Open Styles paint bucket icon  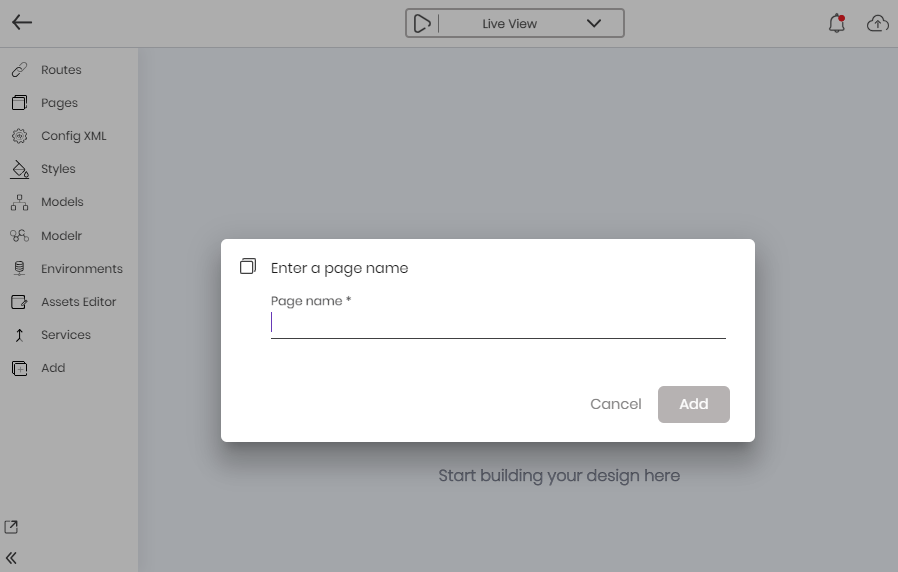coord(19,169)
